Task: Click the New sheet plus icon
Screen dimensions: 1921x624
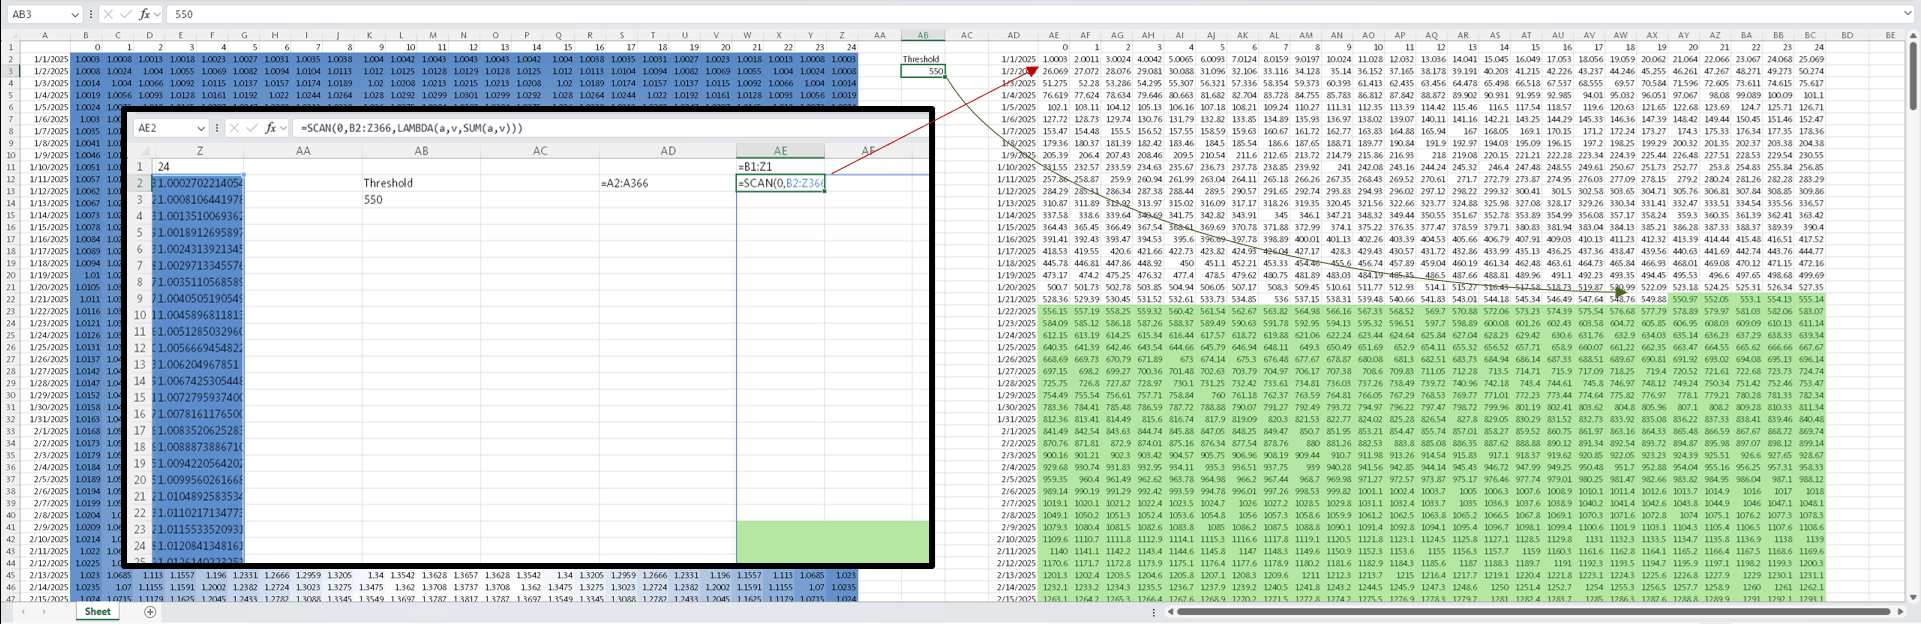Action: pyautogui.click(x=150, y=612)
